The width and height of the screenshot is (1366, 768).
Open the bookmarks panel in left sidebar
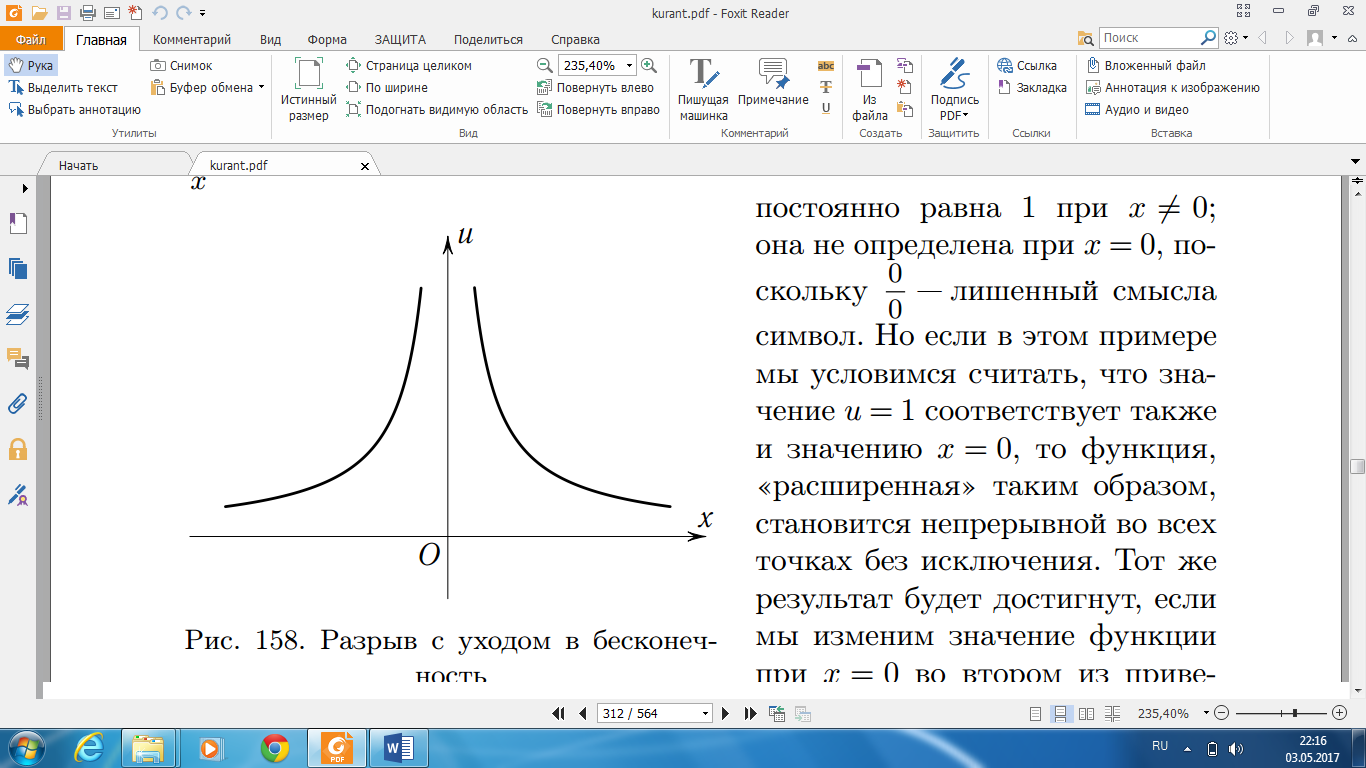point(17,224)
